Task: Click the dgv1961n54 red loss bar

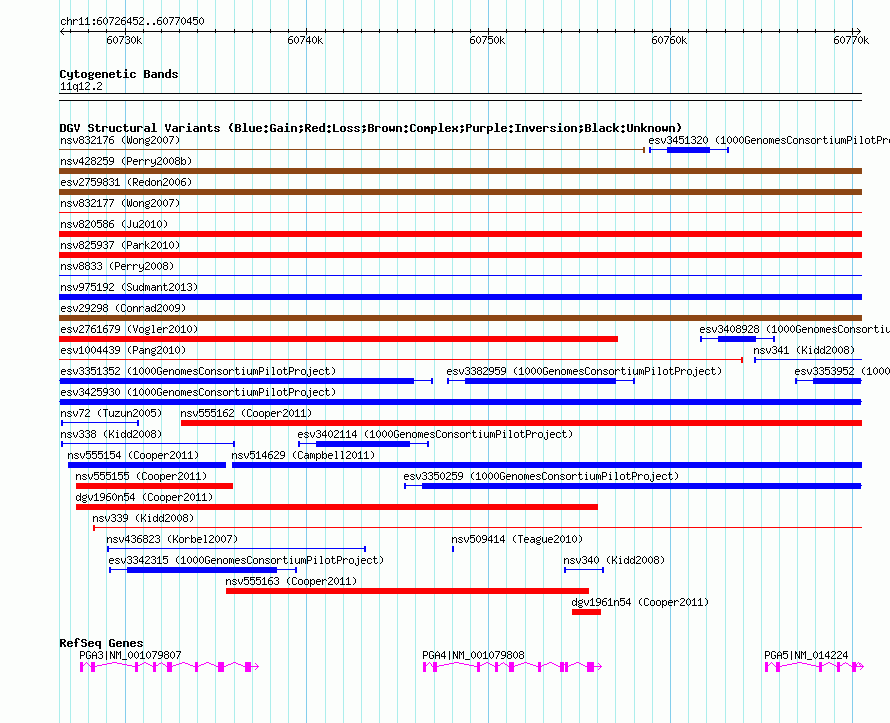Action: (x=586, y=612)
